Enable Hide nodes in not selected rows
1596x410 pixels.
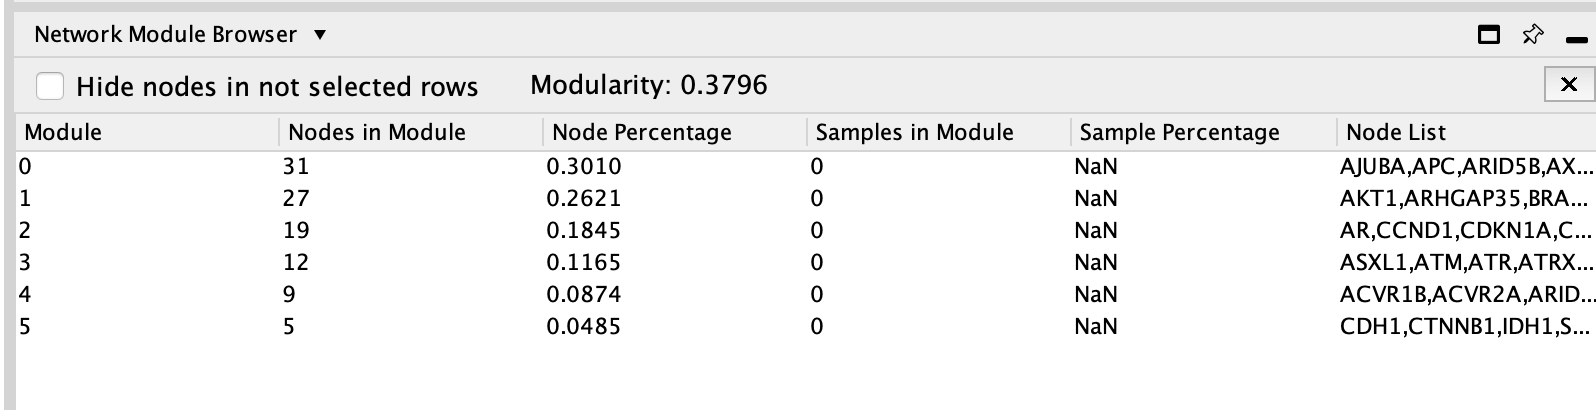coord(50,87)
